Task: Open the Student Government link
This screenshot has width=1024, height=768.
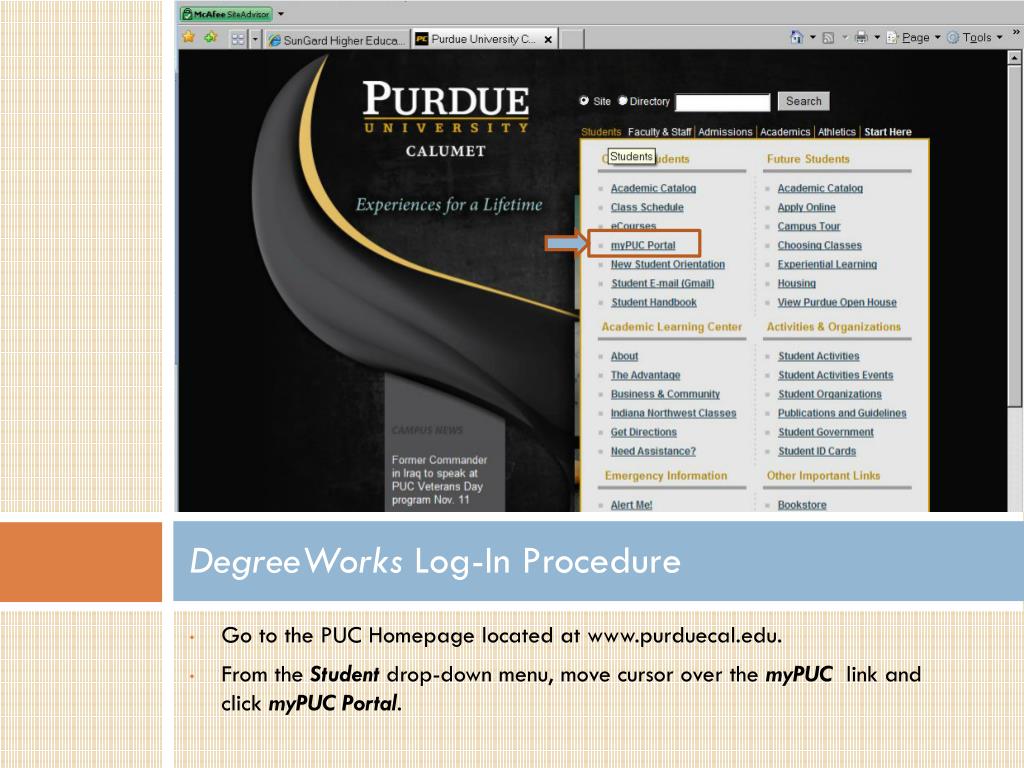Action: (825, 432)
